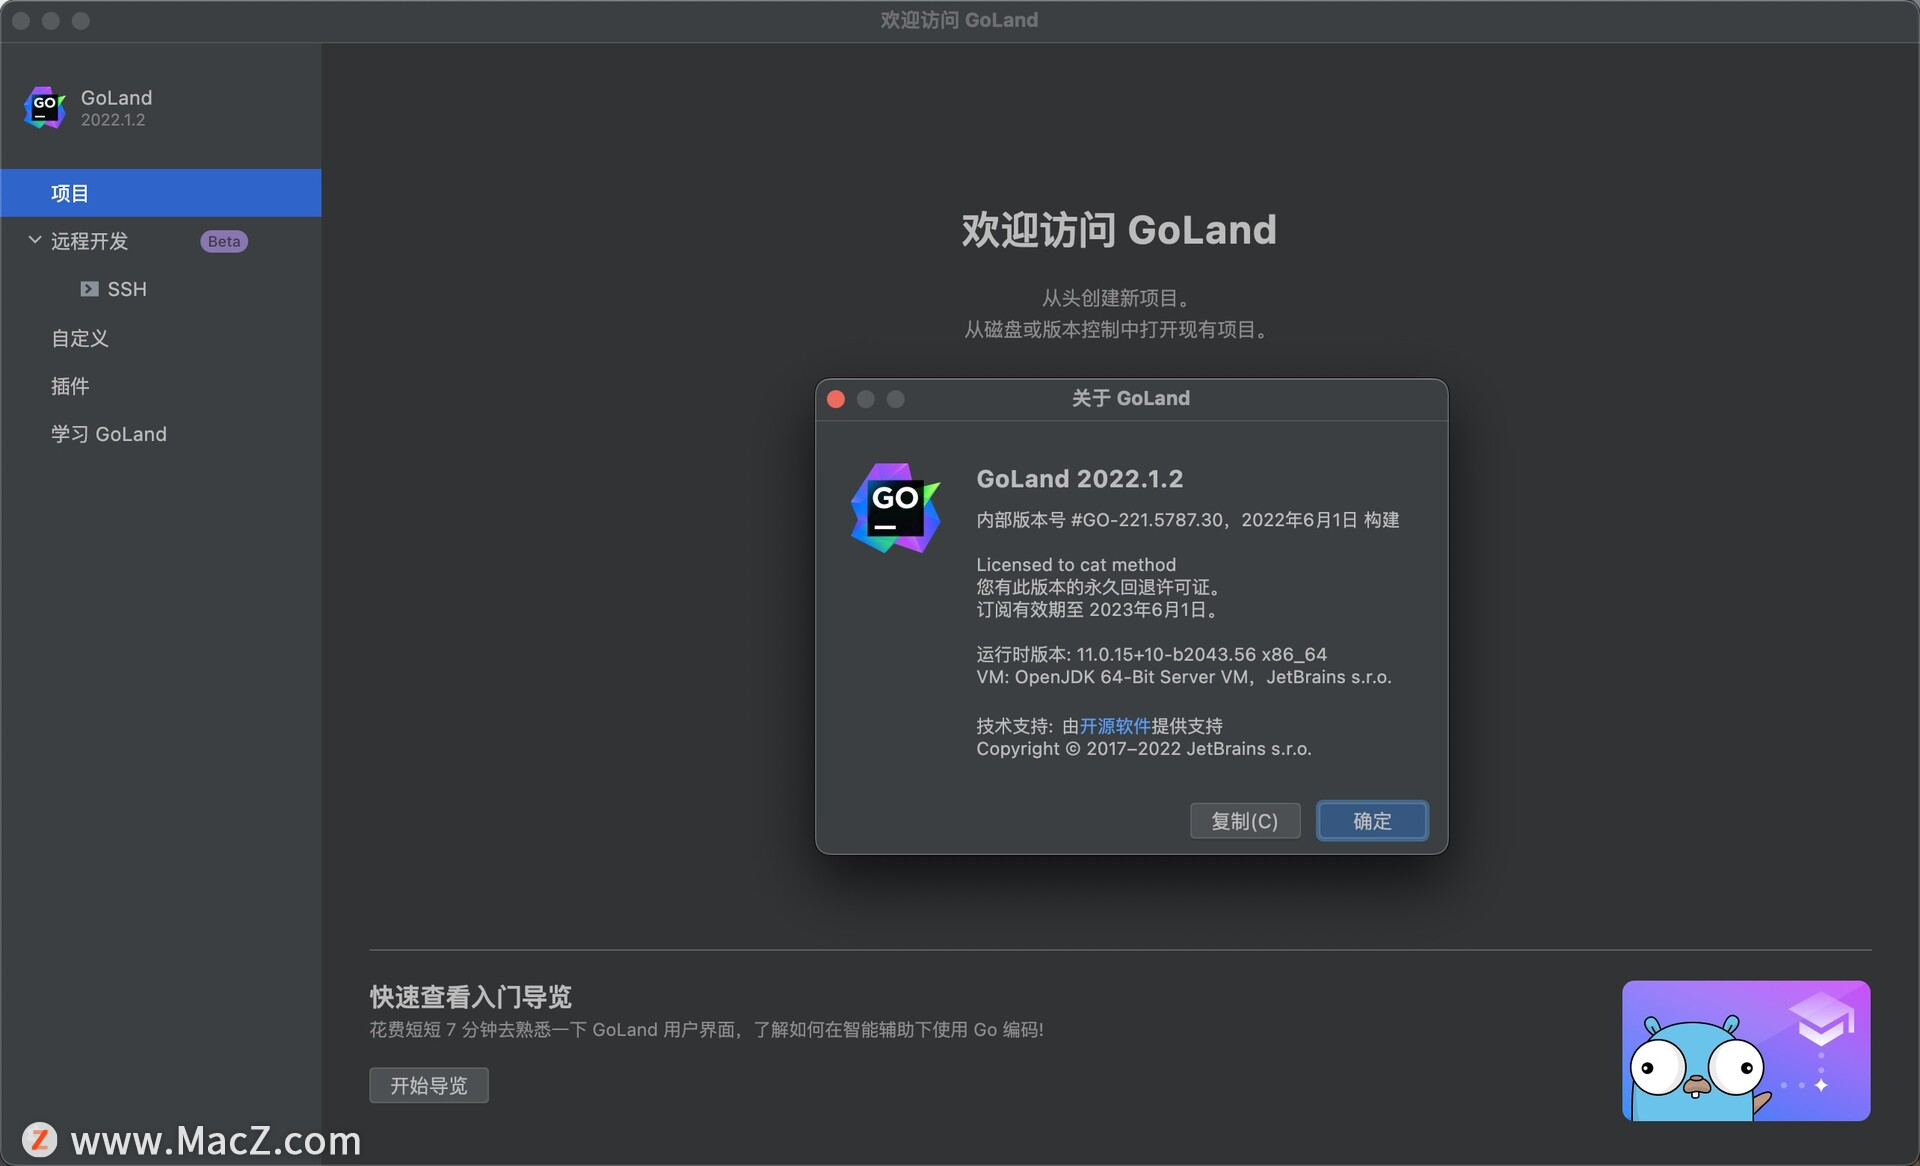Click the 关于 GoLand dialog title bar text
The width and height of the screenshot is (1920, 1166).
click(1131, 398)
